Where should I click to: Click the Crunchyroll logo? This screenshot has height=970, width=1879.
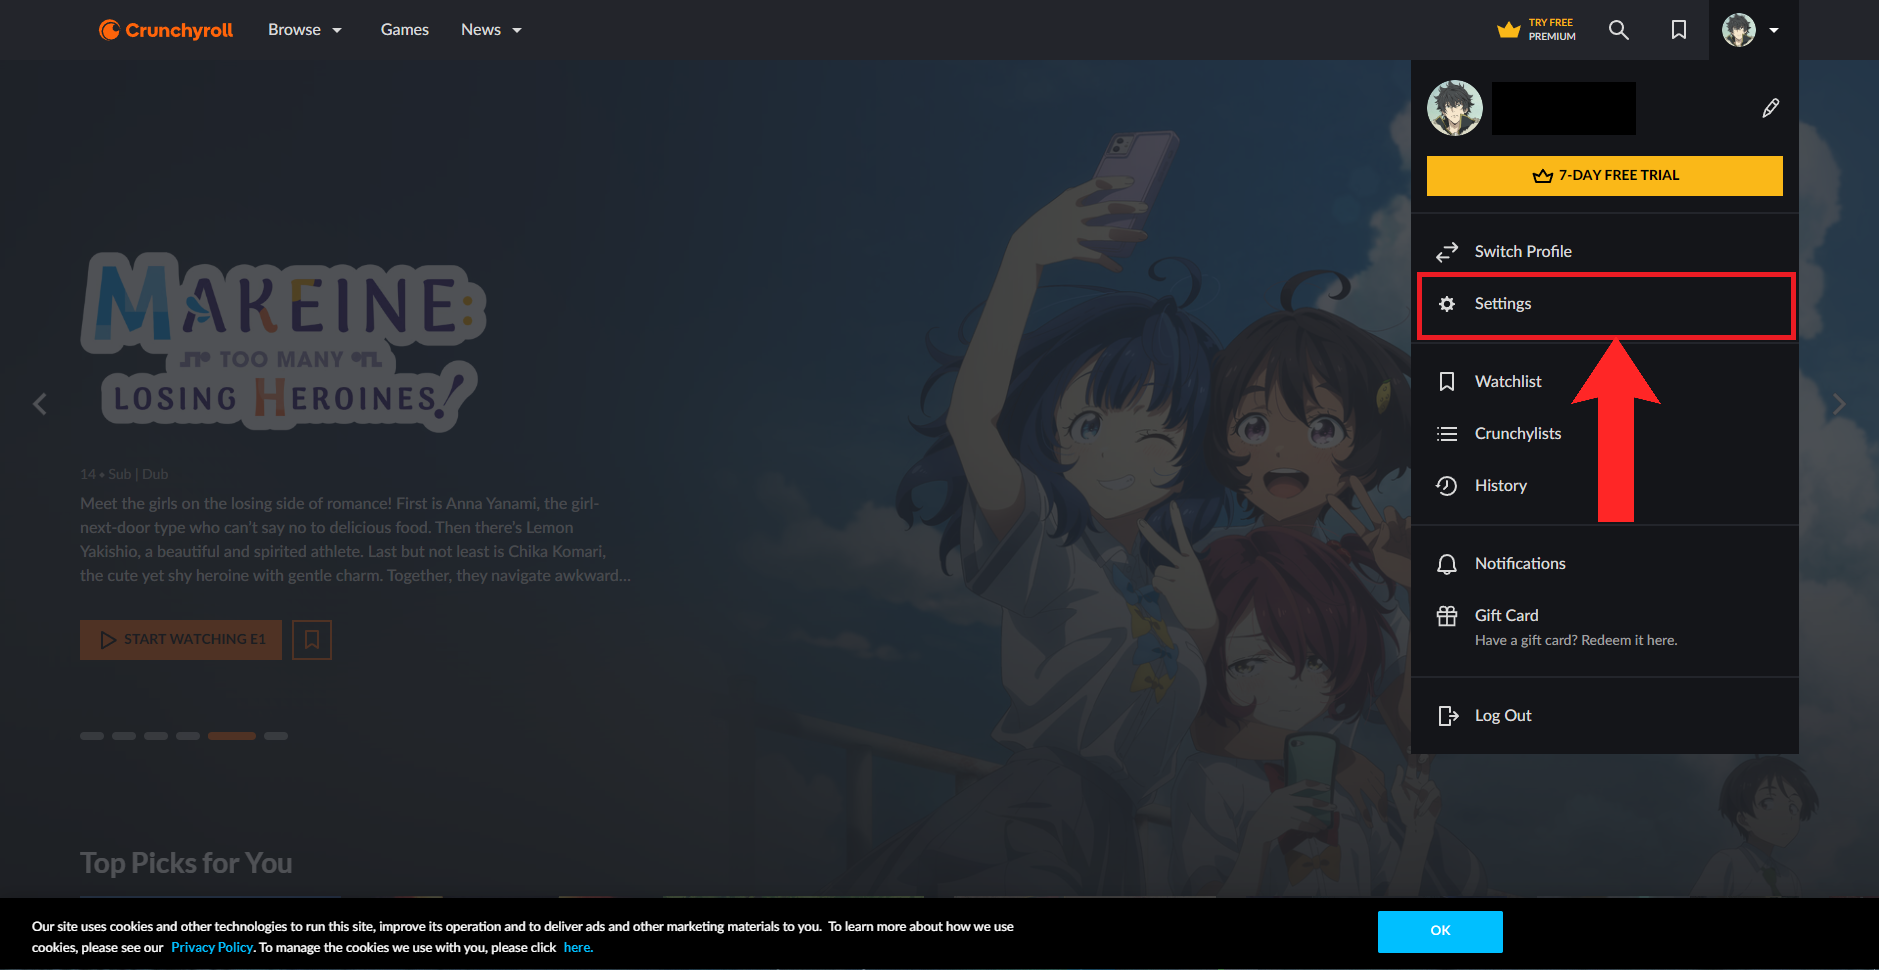(x=166, y=30)
